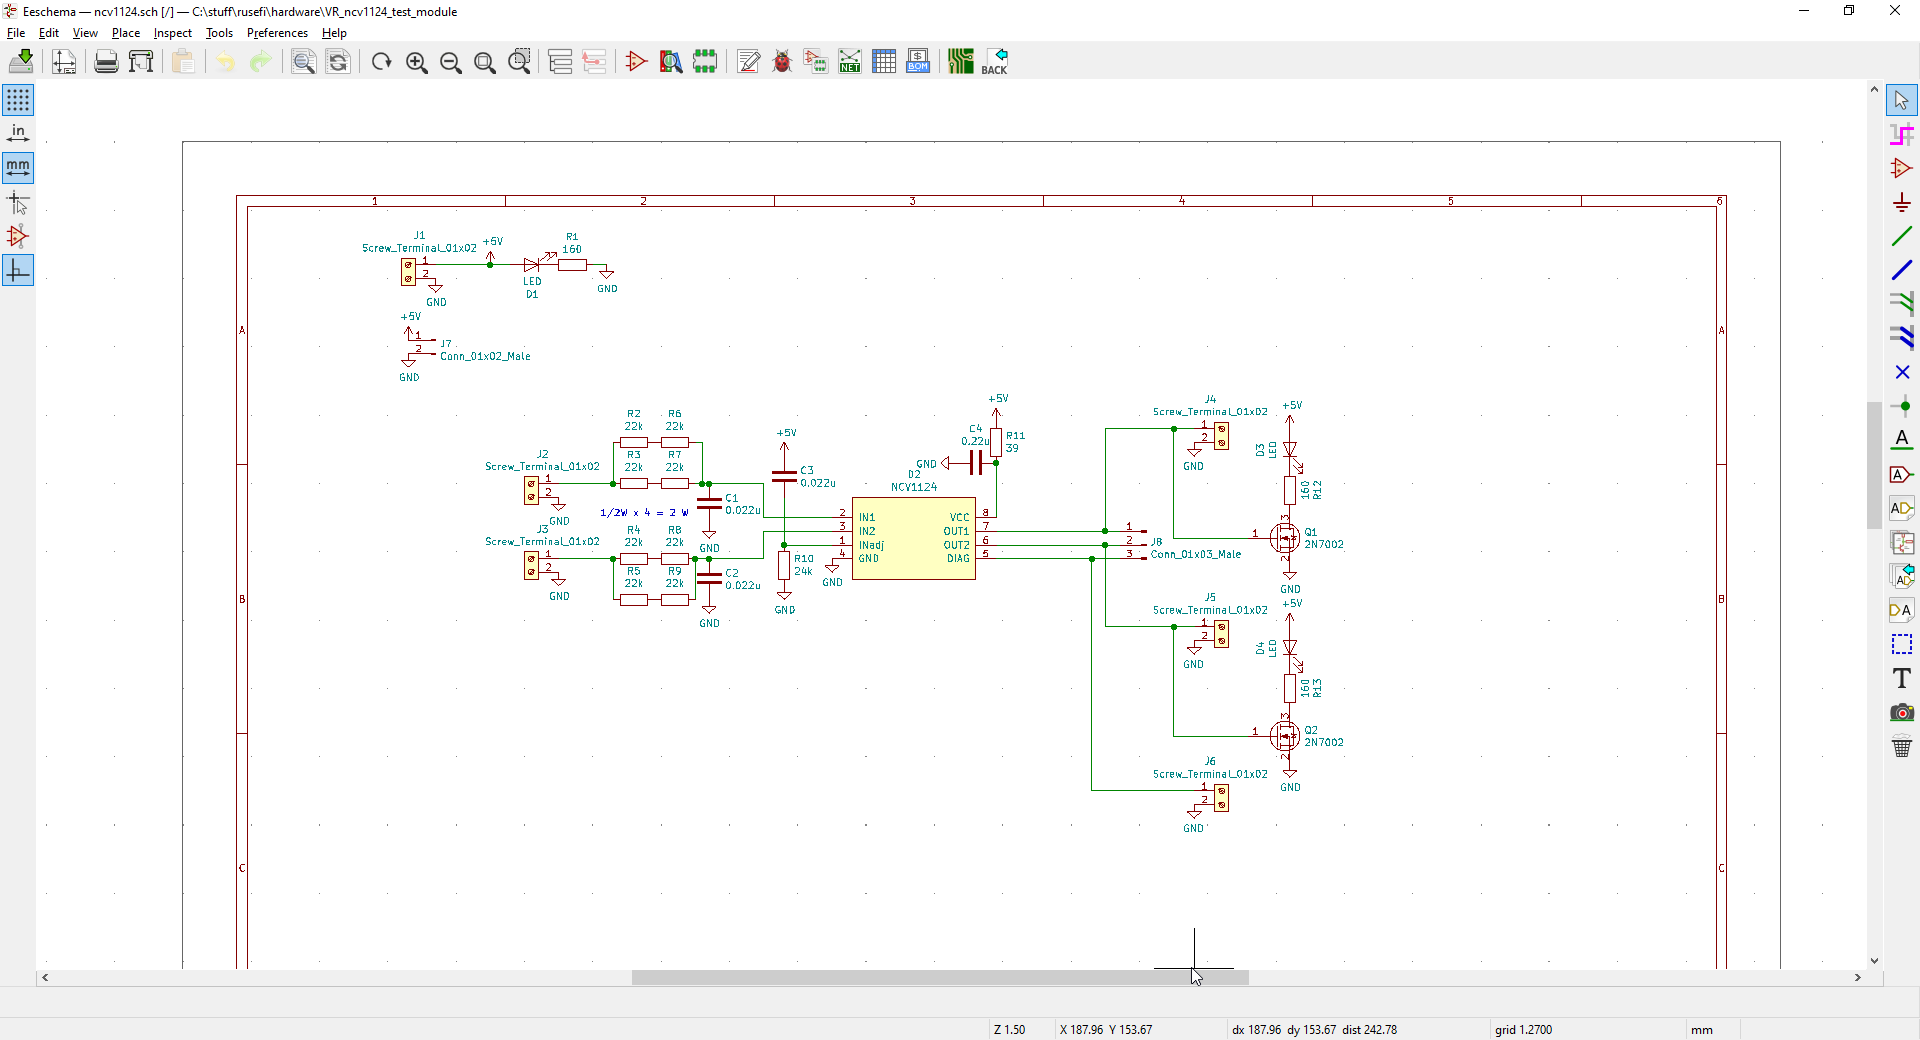Zoom in on the schematic
This screenshot has width=1920, height=1040.
pyautogui.click(x=417, y=62)
